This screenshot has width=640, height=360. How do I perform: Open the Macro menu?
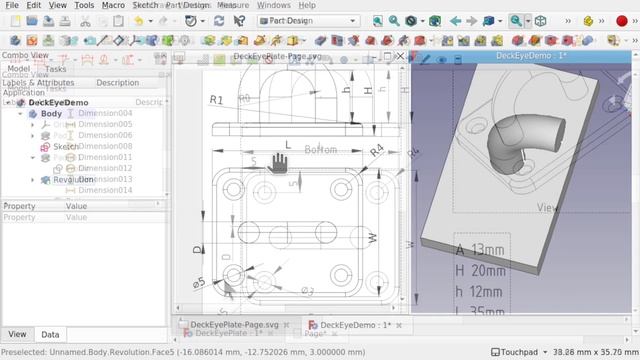[113, 5]
